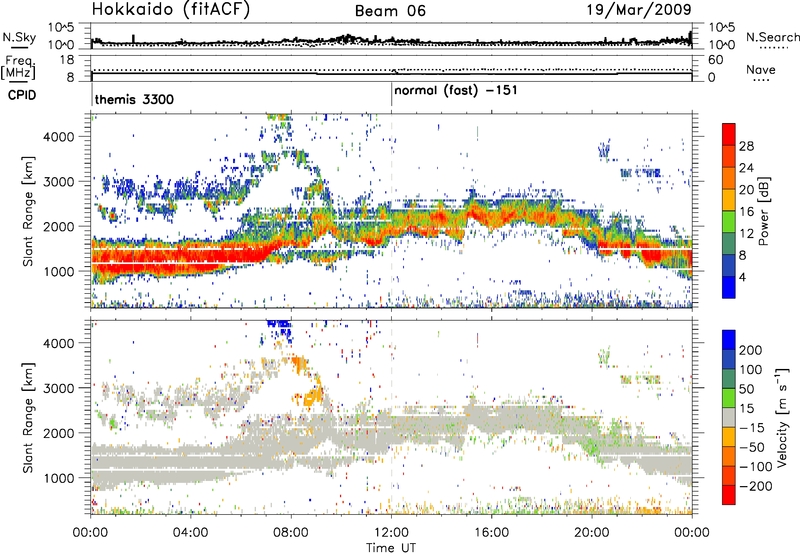The image size is (800, 554).
Task: Click the '200' label on velocity color bar
Action: [x=751, y=350]
